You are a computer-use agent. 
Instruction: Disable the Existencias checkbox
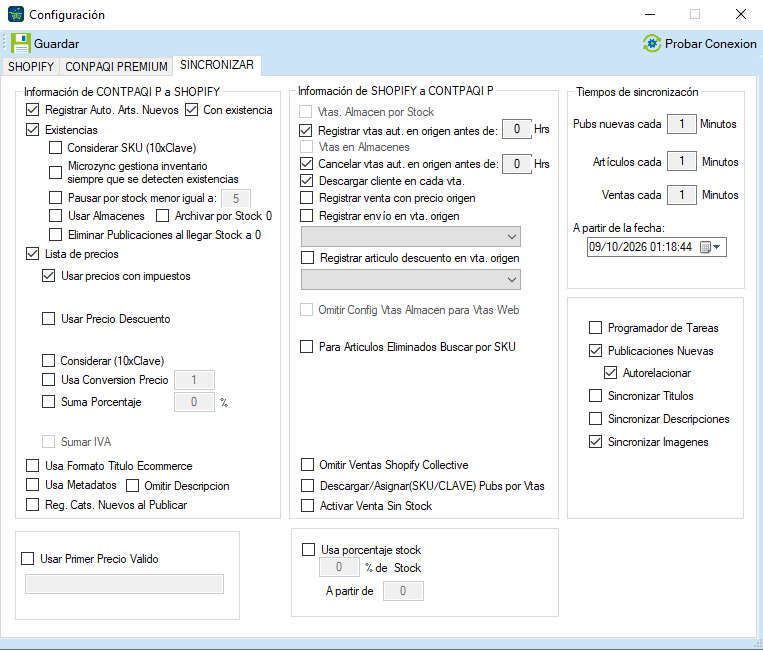point(33,130)
